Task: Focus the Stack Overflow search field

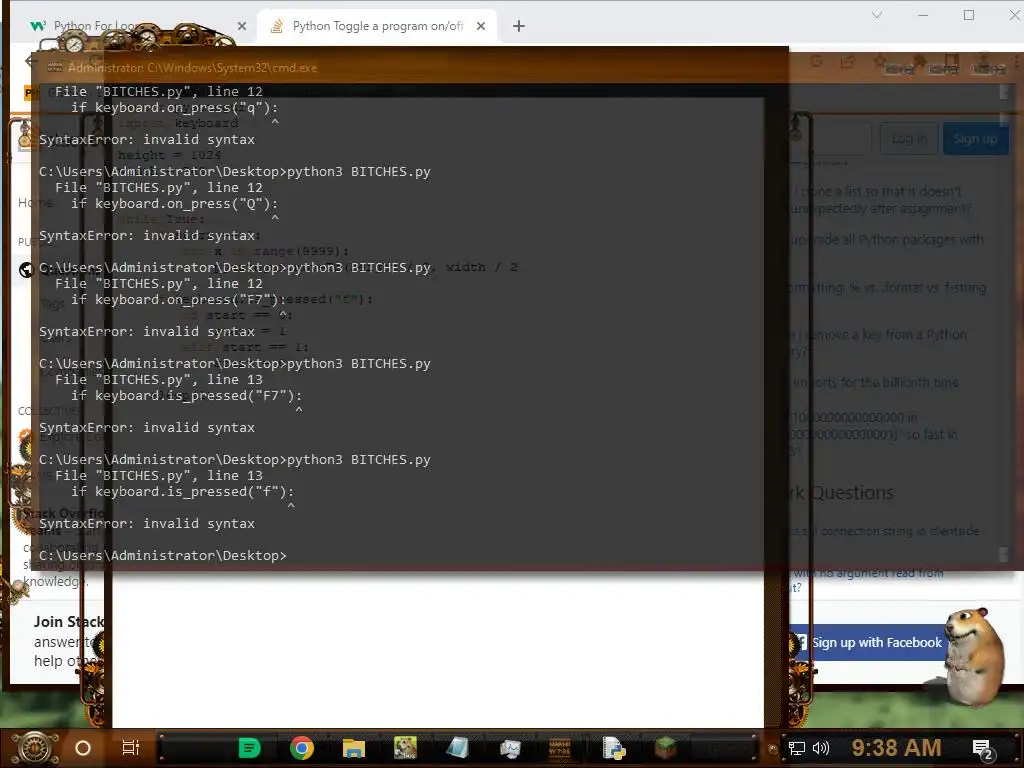Action: [x=829, y=138]
